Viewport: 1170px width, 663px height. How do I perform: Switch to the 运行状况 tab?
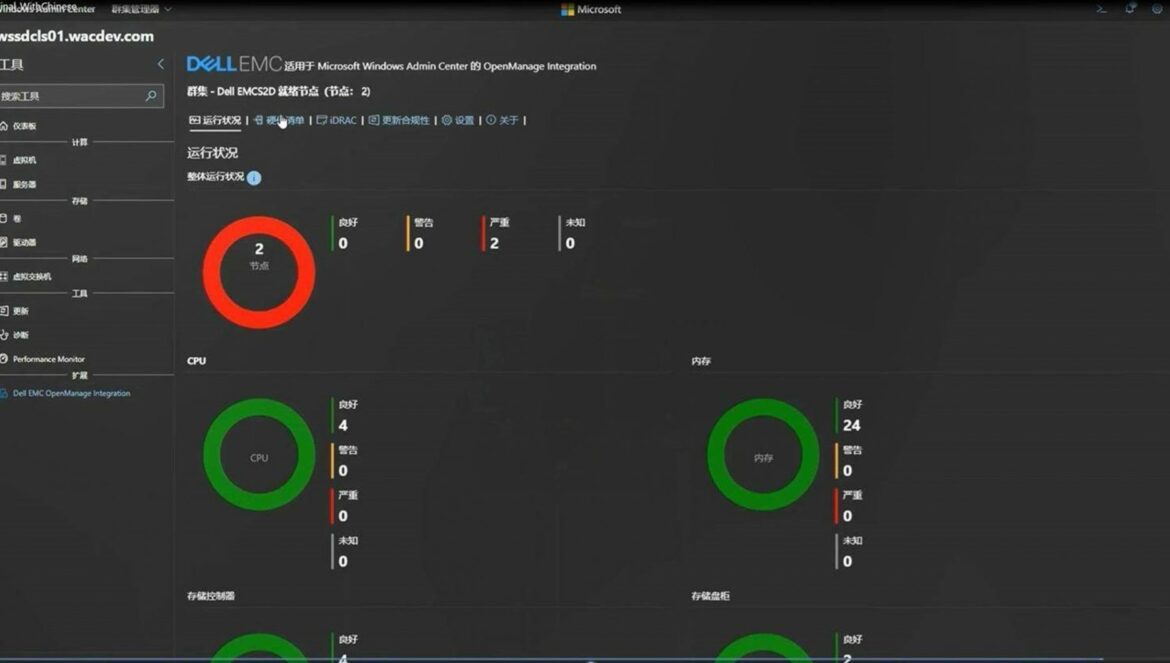[x=216, y=120]
